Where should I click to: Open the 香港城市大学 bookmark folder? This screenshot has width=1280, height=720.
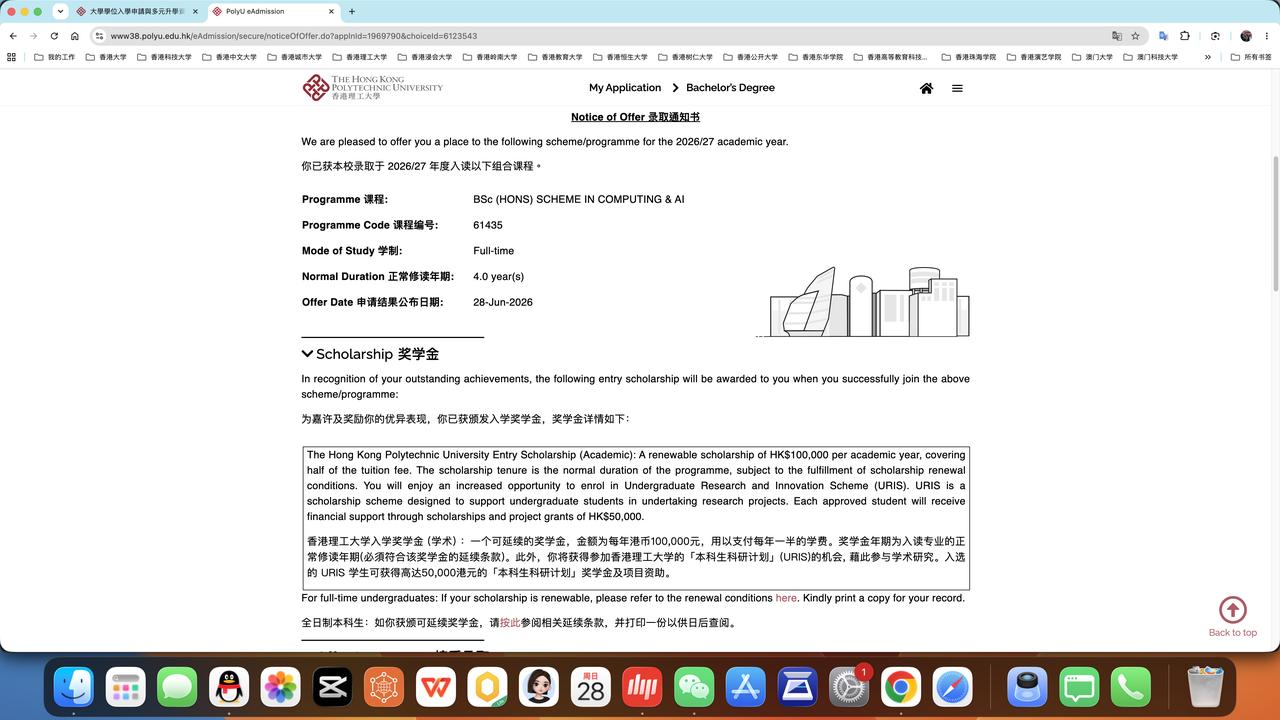(x=295, y=57)
